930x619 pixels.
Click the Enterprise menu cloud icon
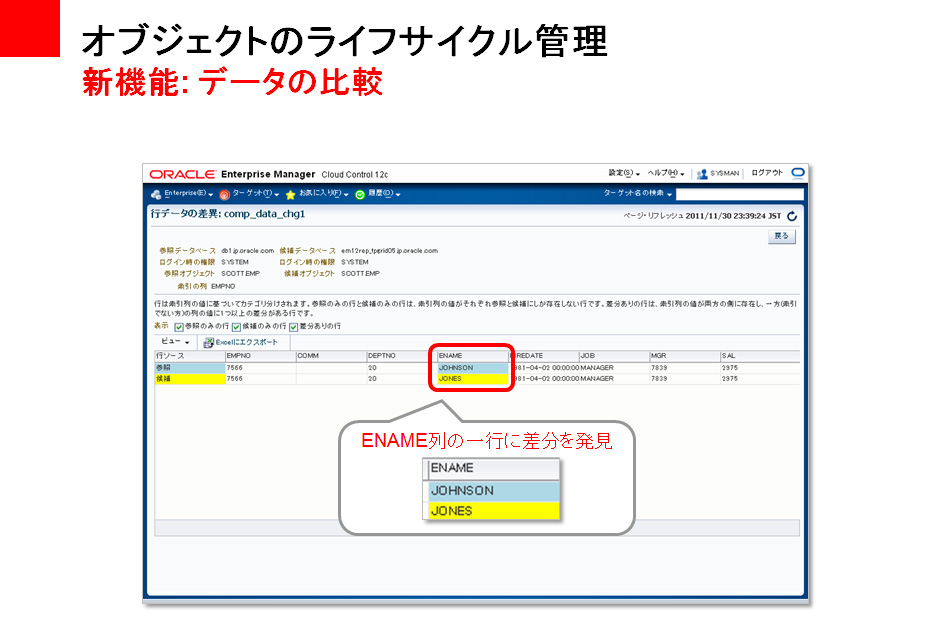pos(156,194)
